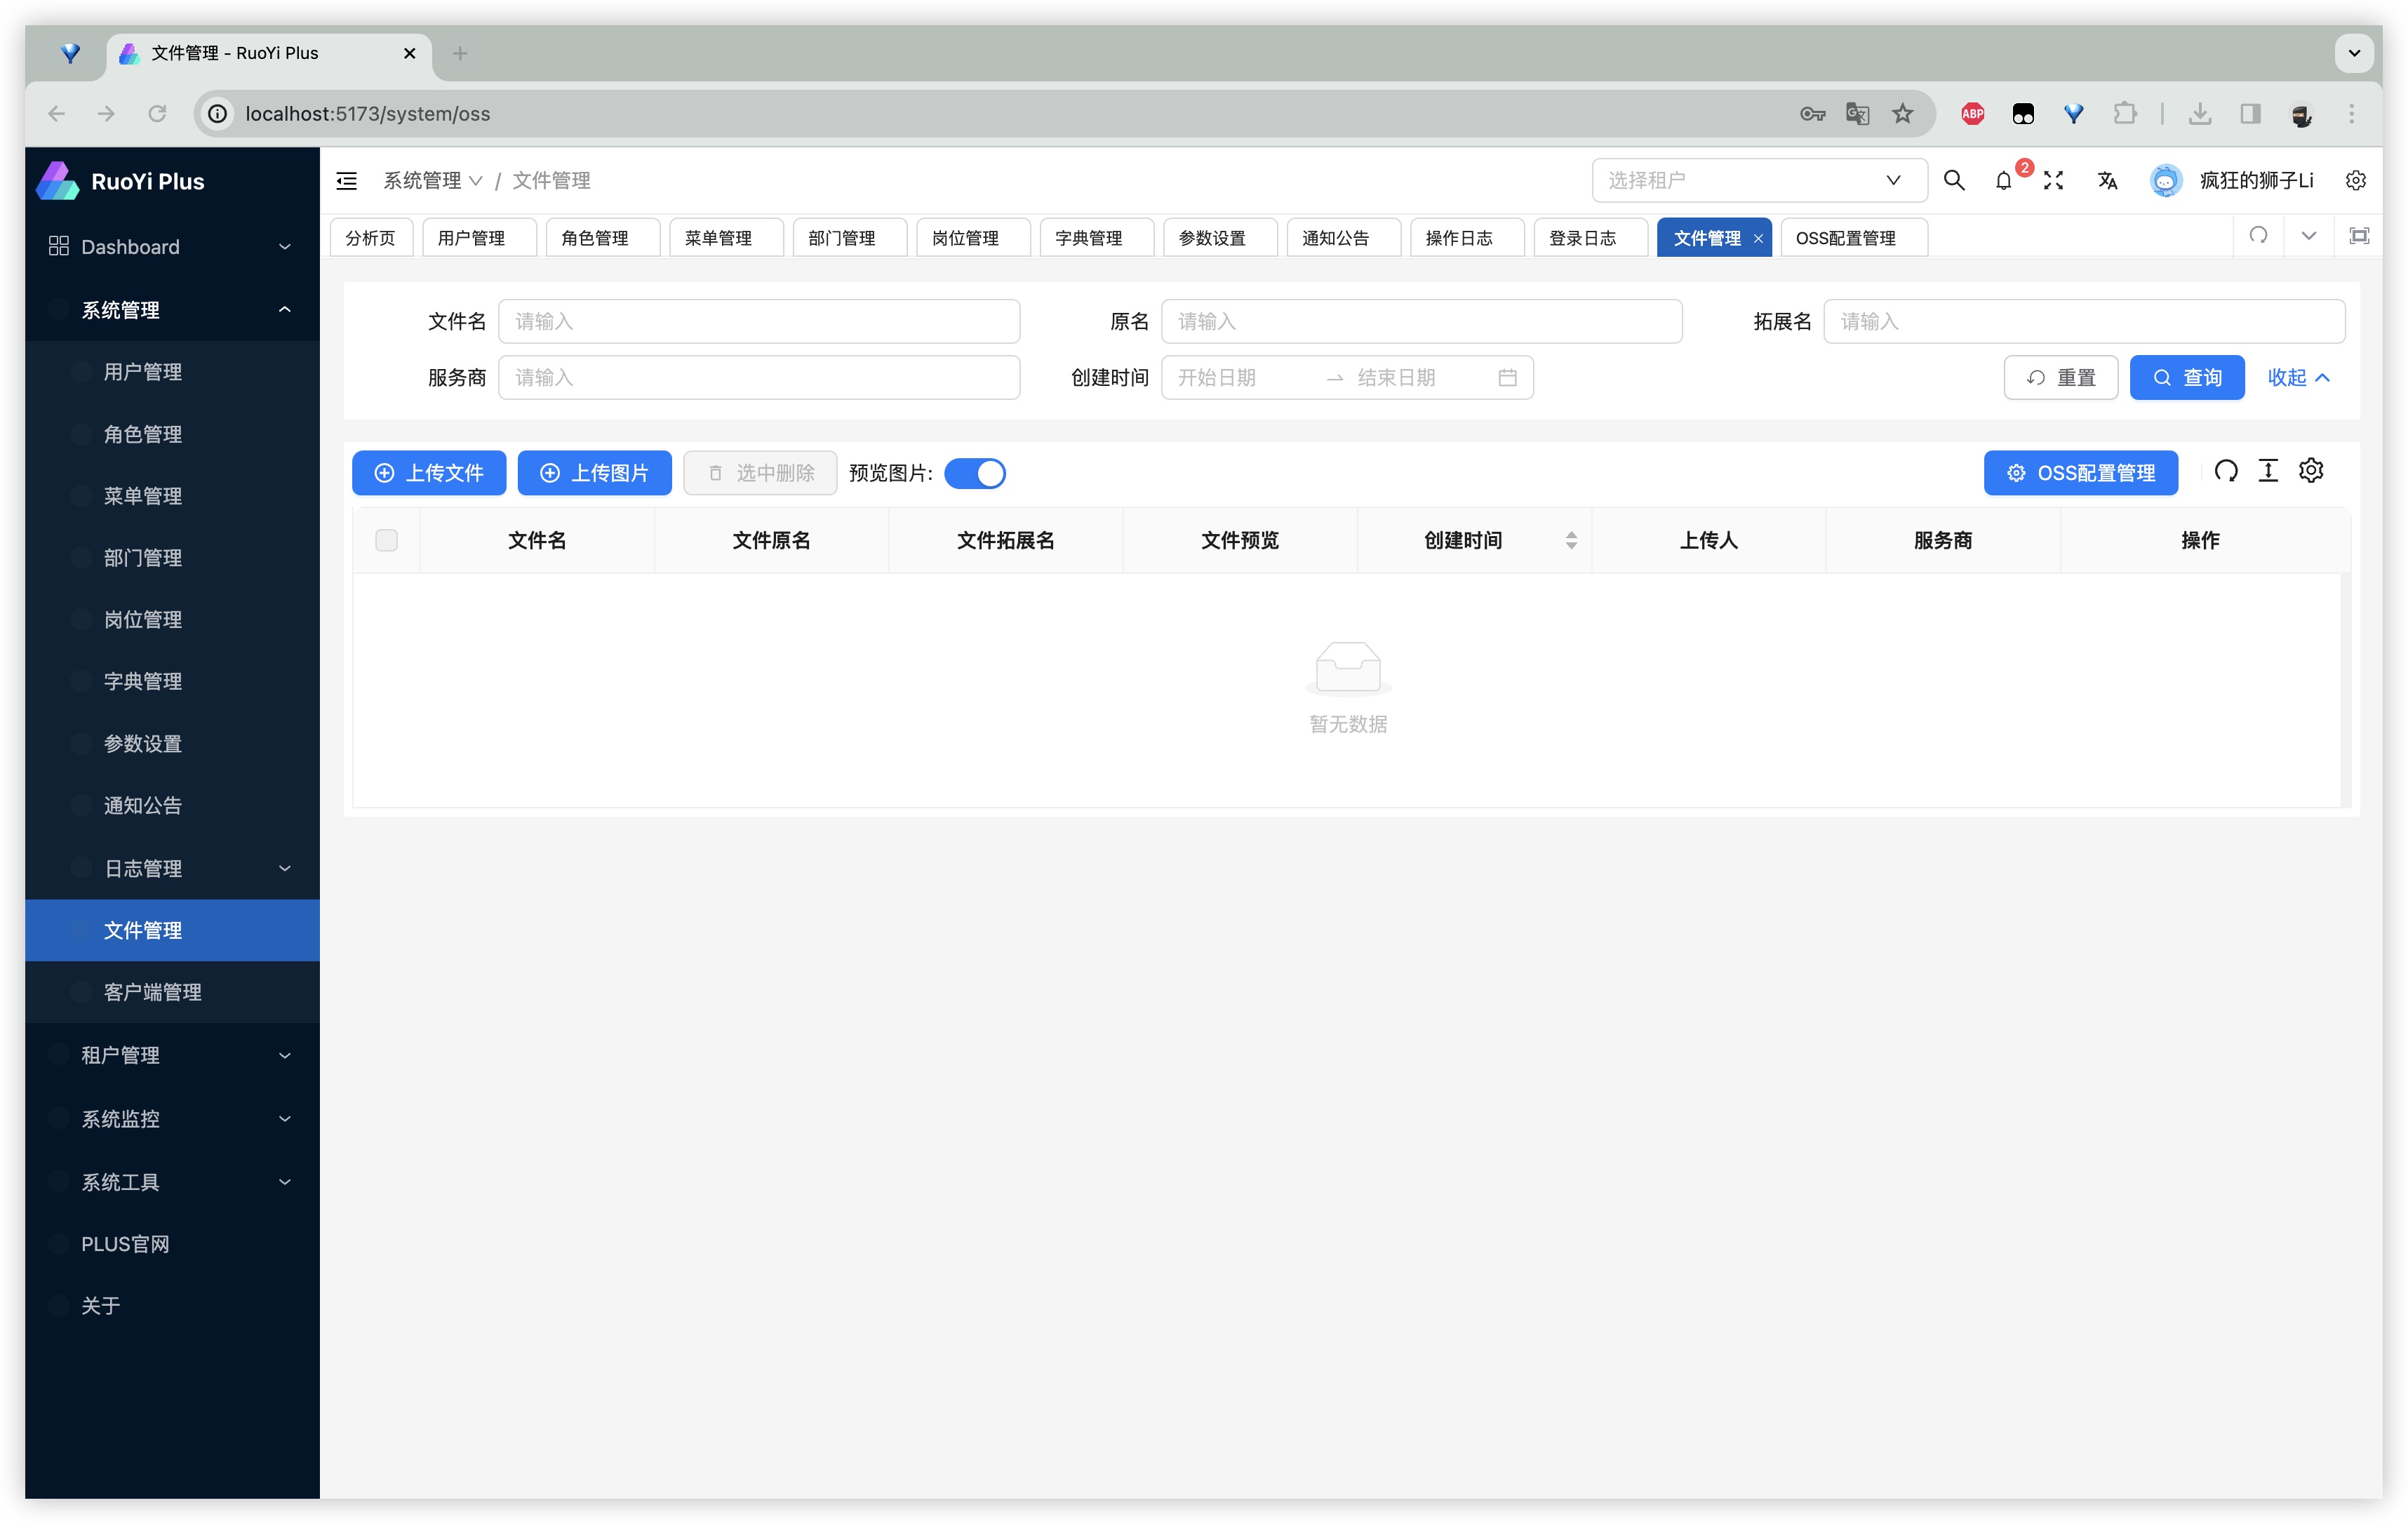Click the 上传文件 button
This screenshot has width=2408, height=1524.
coord(429,473)
